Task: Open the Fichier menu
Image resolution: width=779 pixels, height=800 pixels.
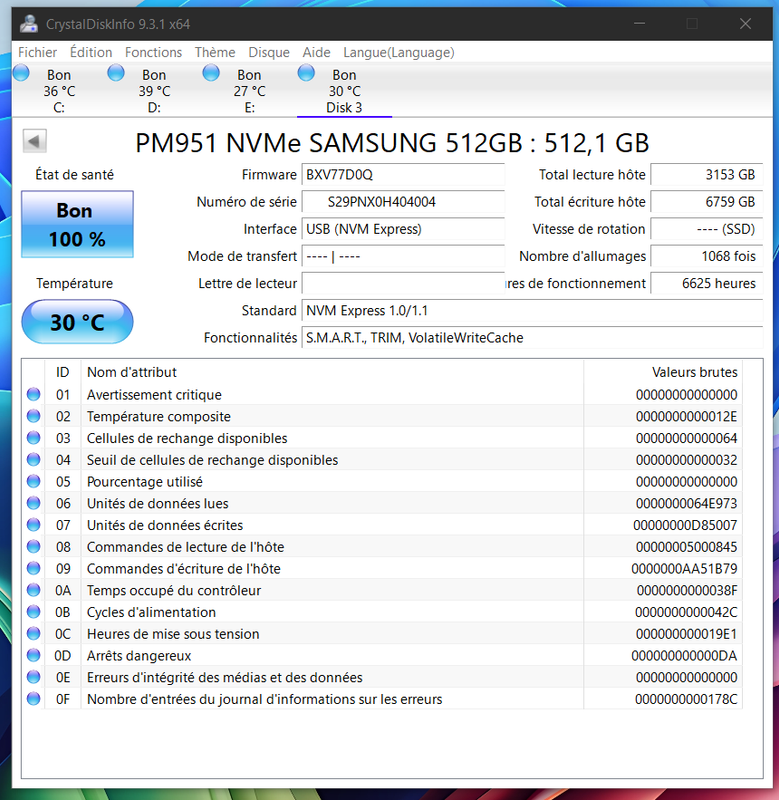Action: point(37,52)
